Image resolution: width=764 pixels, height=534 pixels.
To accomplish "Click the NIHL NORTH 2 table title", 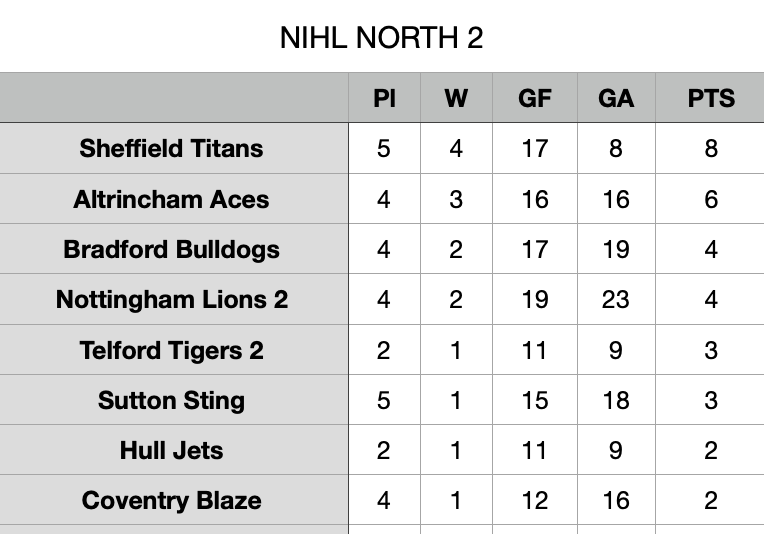I will tap(381, 38).
